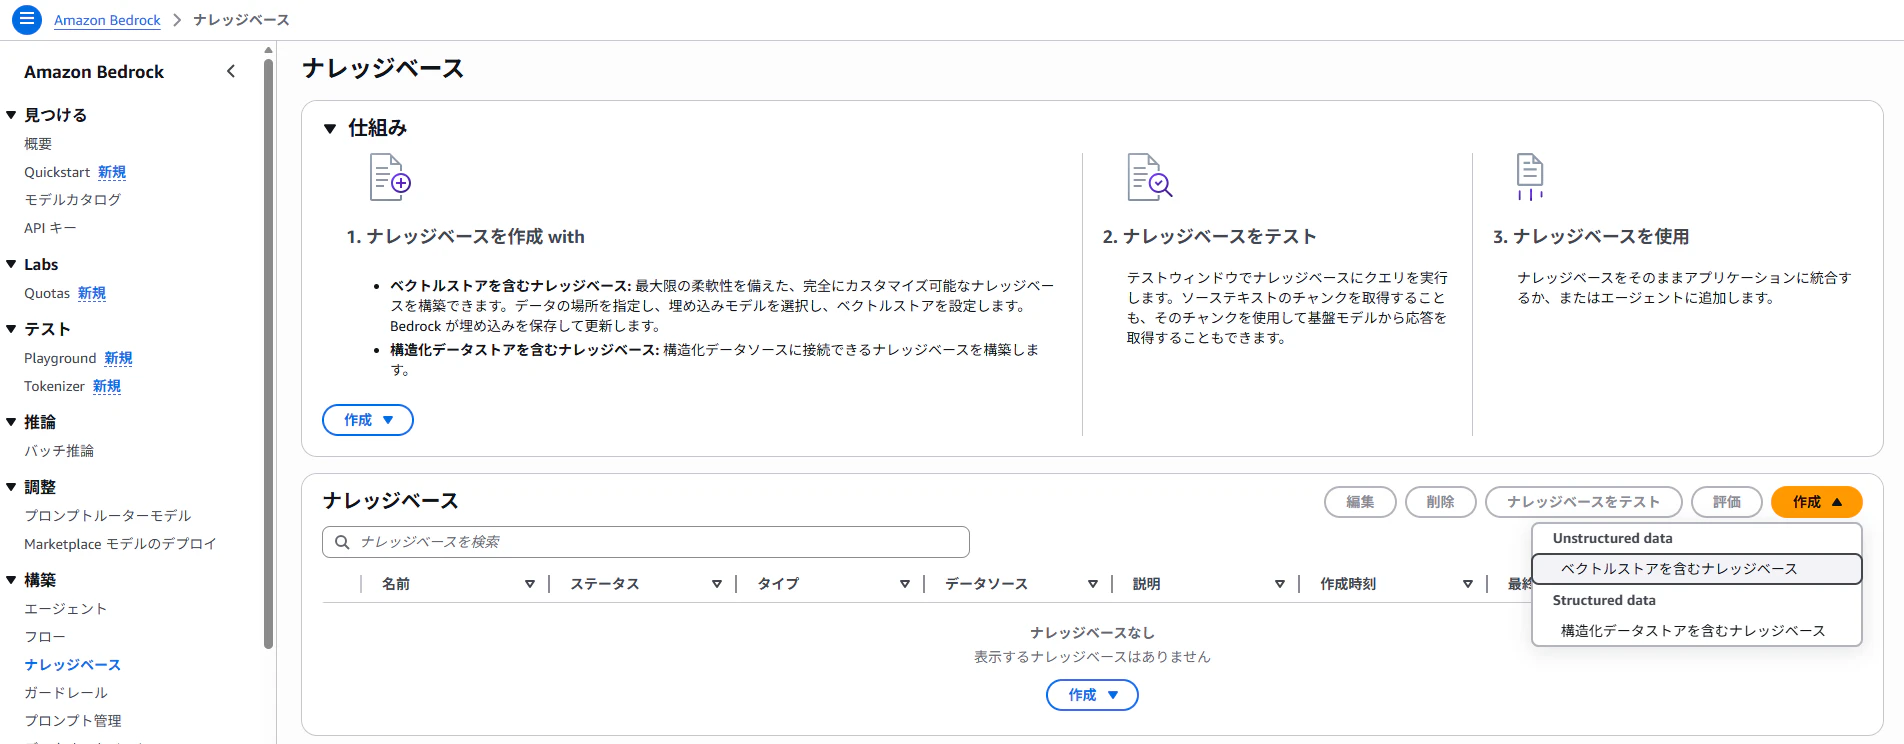Sort by タイプ column arrow
Screen dimensions: 1904x744
[905, 584]
